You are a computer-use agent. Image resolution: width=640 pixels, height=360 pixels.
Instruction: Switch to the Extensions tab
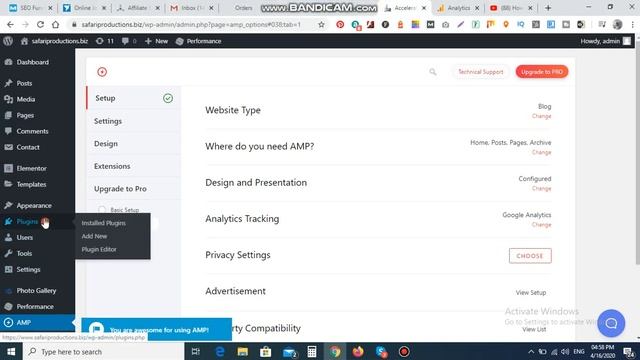pos(133,166)
